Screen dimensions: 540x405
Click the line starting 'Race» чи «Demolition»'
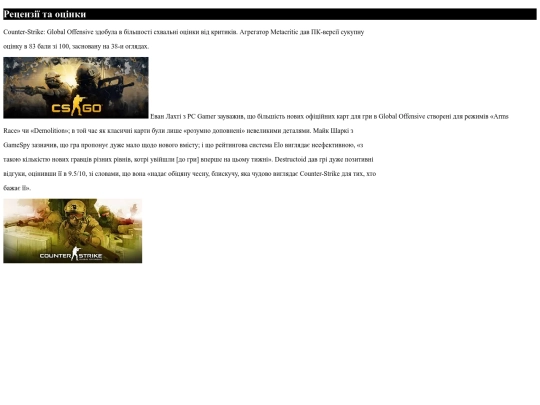[x=178, y=131]
